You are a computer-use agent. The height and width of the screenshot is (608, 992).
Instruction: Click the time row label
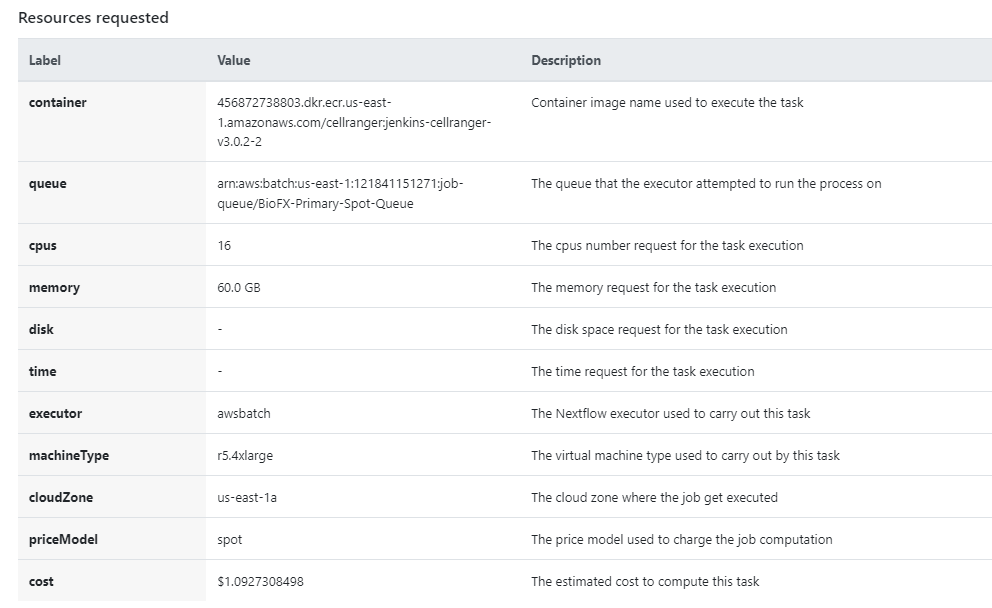coord(42,371)
